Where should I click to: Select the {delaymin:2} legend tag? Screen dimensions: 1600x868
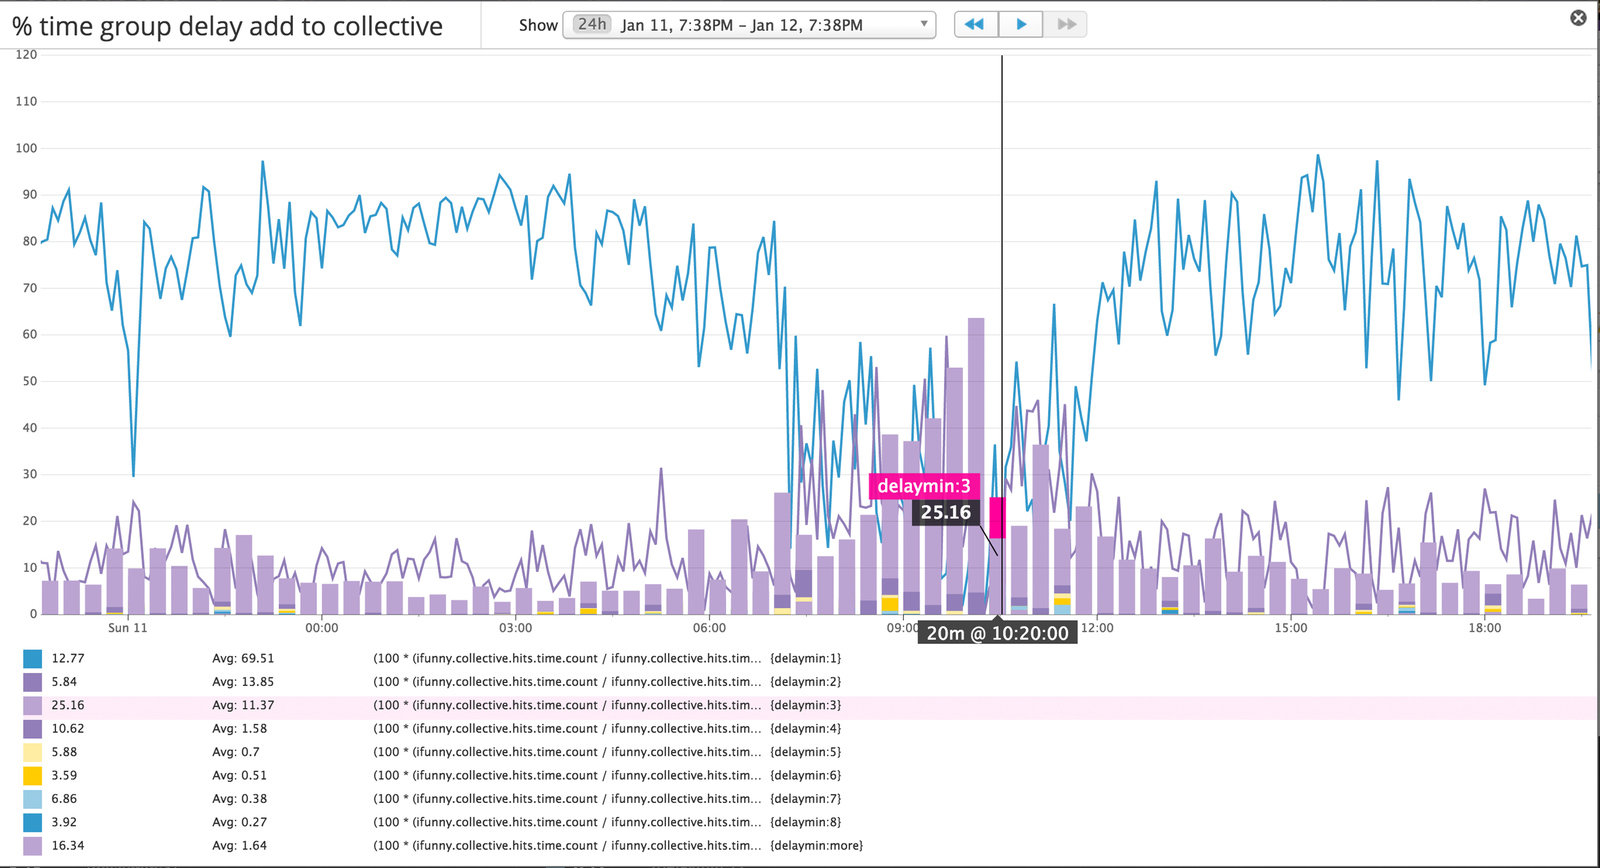805,682
